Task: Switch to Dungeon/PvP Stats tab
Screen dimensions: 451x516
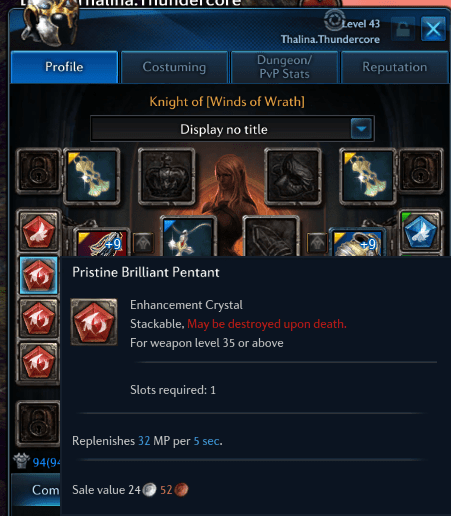Action: (284, 67)
